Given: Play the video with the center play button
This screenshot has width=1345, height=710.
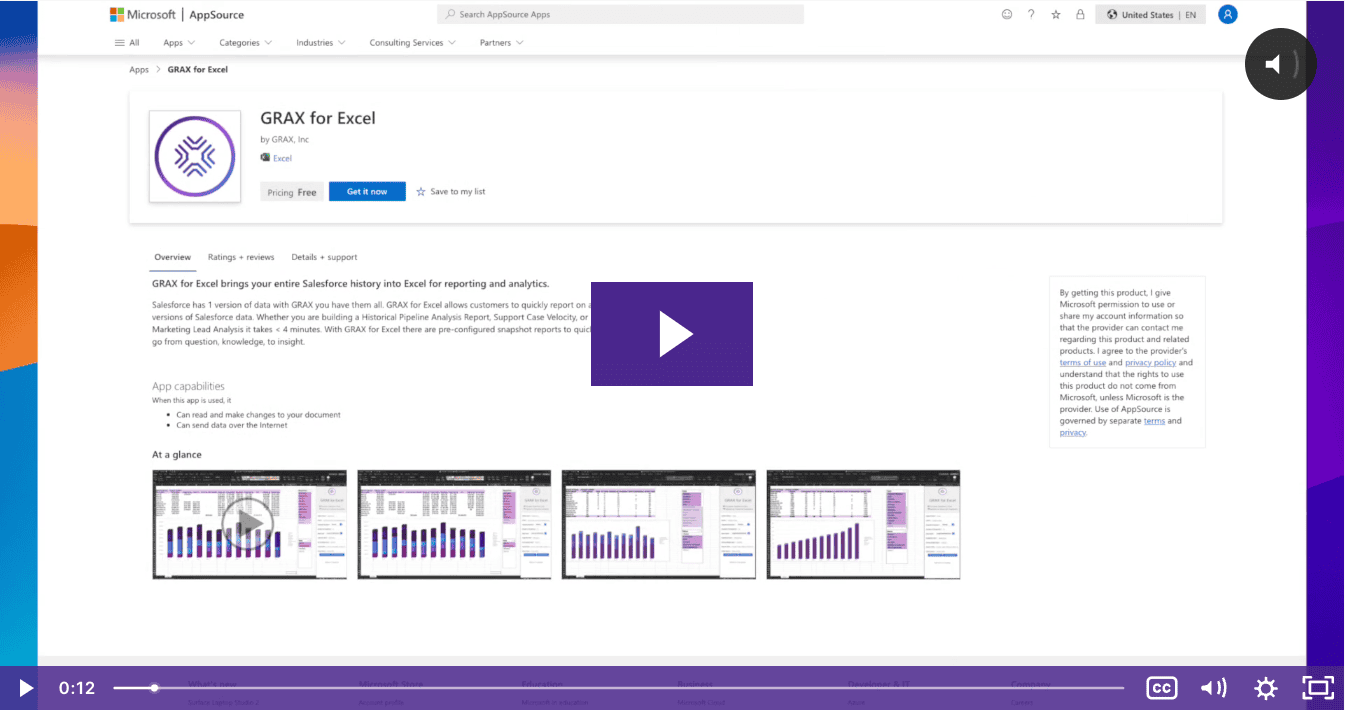Looking at the screenshot, I should point(672,334).
